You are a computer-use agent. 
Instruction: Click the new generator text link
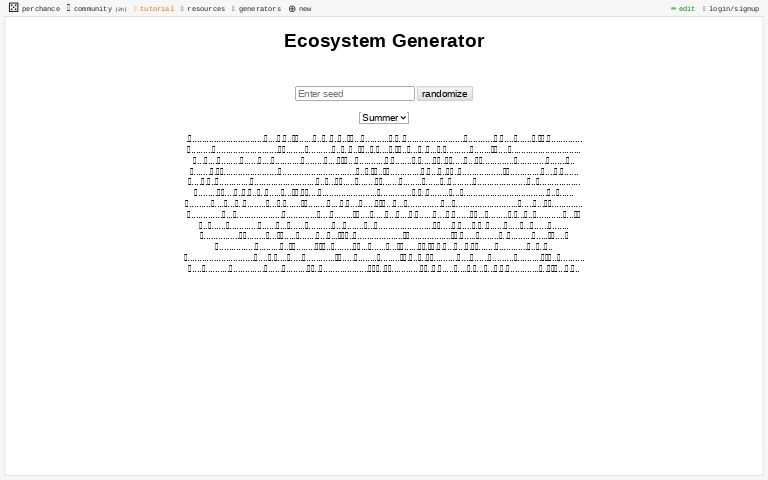[305, 9]
